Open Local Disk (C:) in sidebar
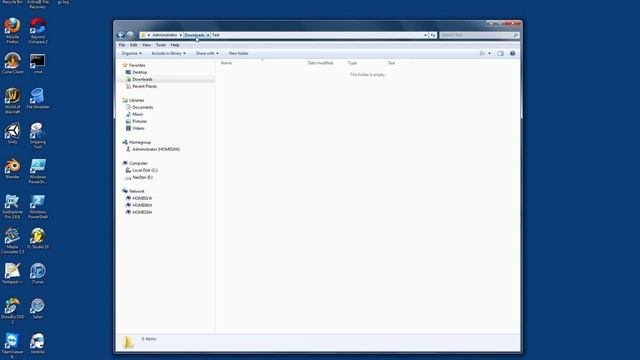640x360 pixels. click(145, 170)
